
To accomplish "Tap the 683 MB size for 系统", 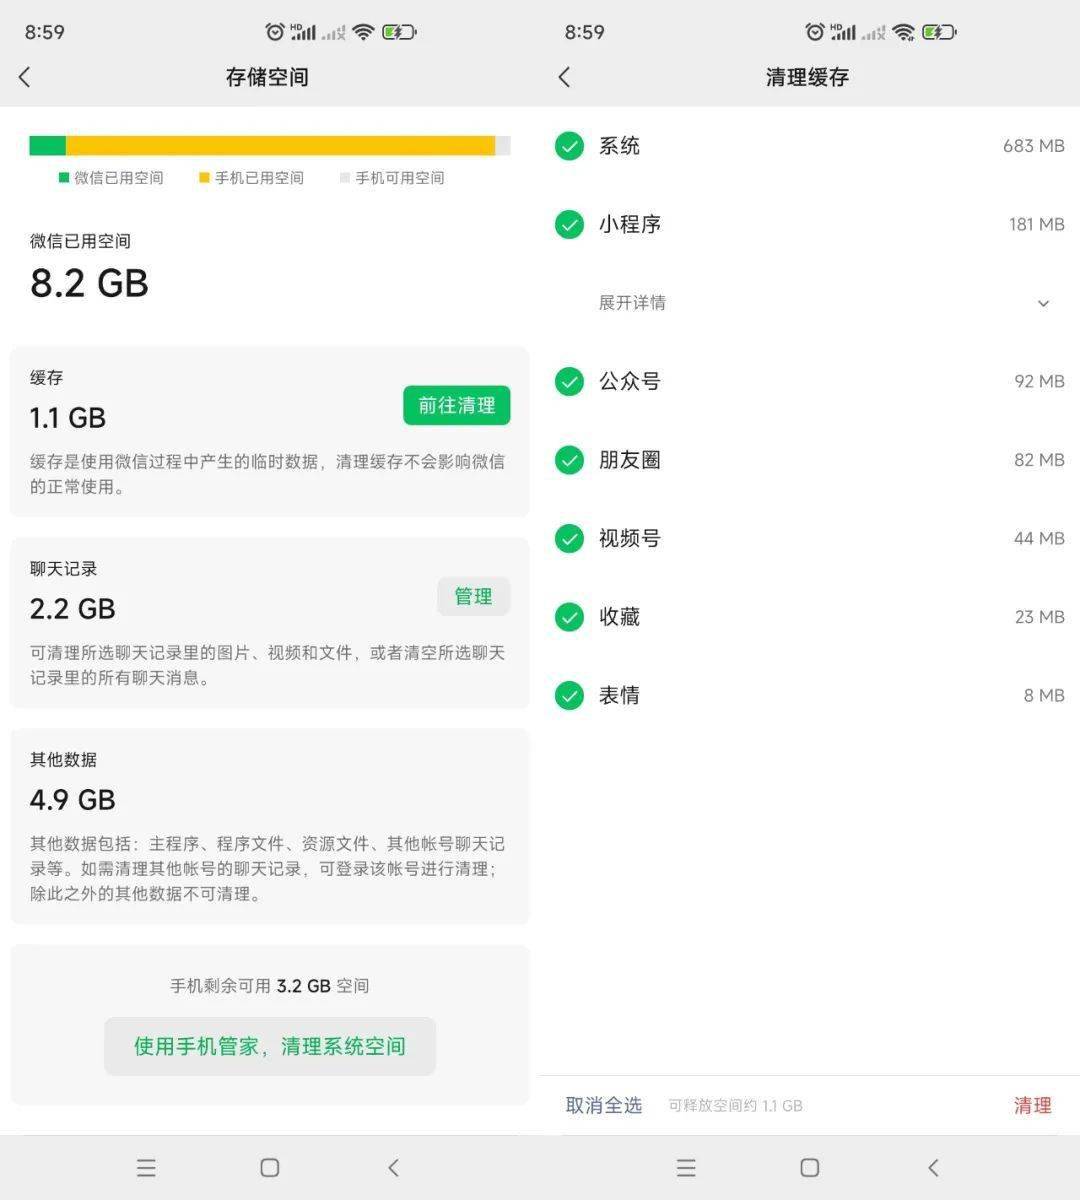I will click(1034, 146).
